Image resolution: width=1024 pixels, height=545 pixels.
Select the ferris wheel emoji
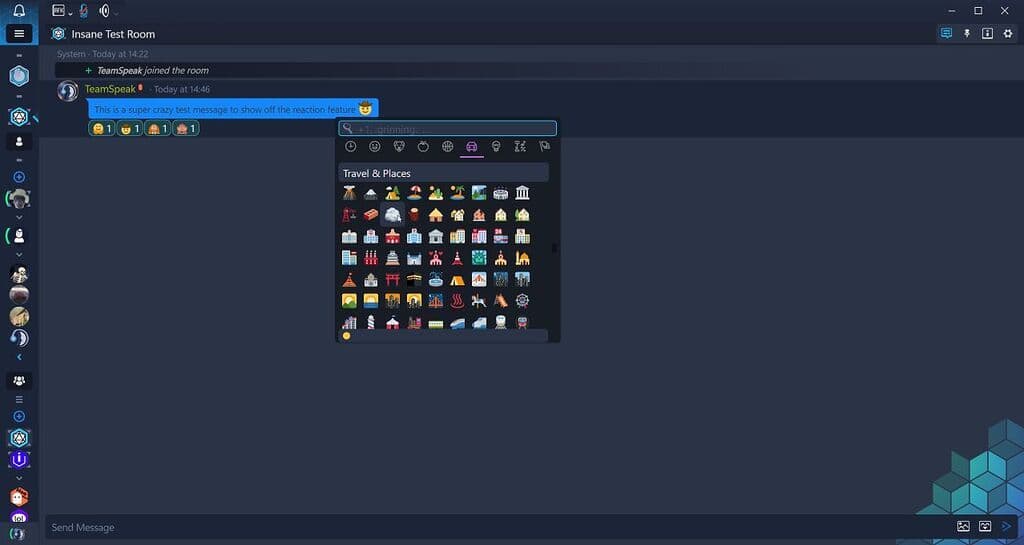(x=522, y=301)
